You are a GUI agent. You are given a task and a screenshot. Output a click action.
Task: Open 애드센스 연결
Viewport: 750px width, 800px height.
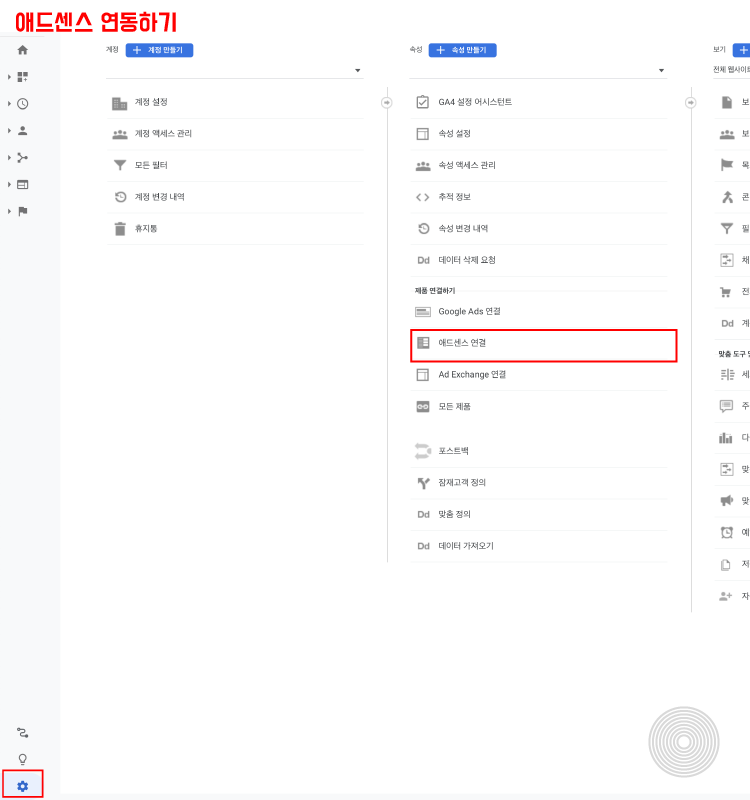pyautogui.click(x=538, y=343)
